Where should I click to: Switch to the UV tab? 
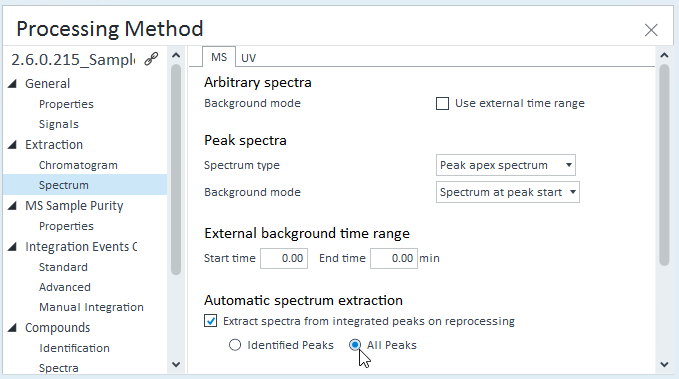249,58
